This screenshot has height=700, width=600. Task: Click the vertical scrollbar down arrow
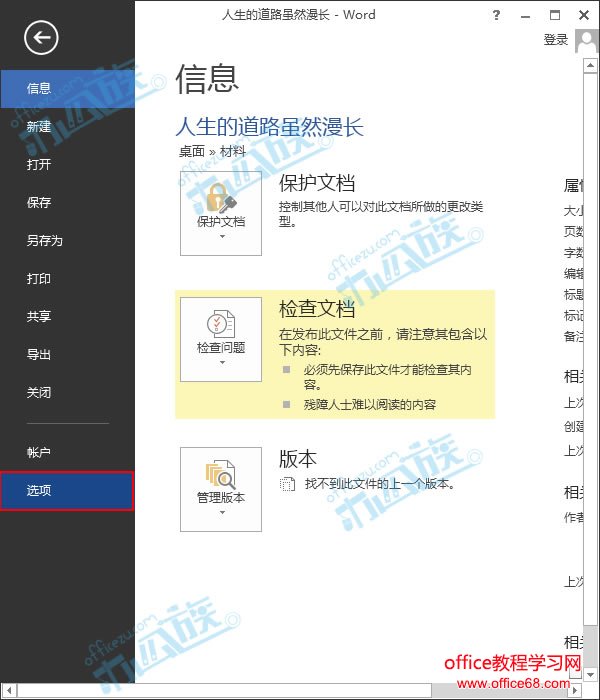590,674
